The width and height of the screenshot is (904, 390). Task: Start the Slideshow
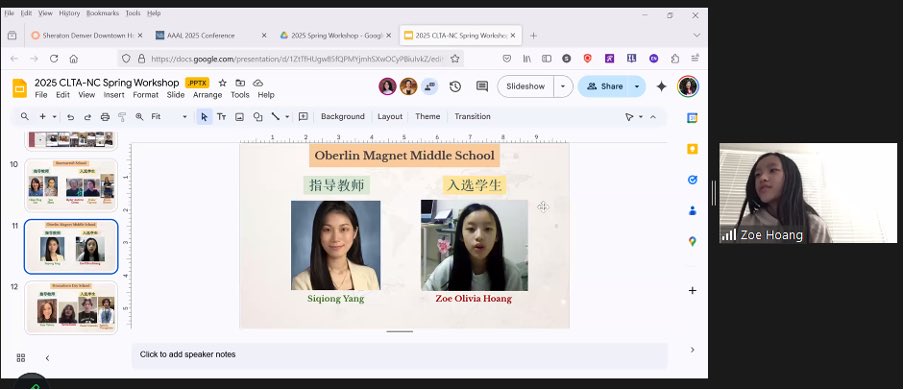[525, 87]
